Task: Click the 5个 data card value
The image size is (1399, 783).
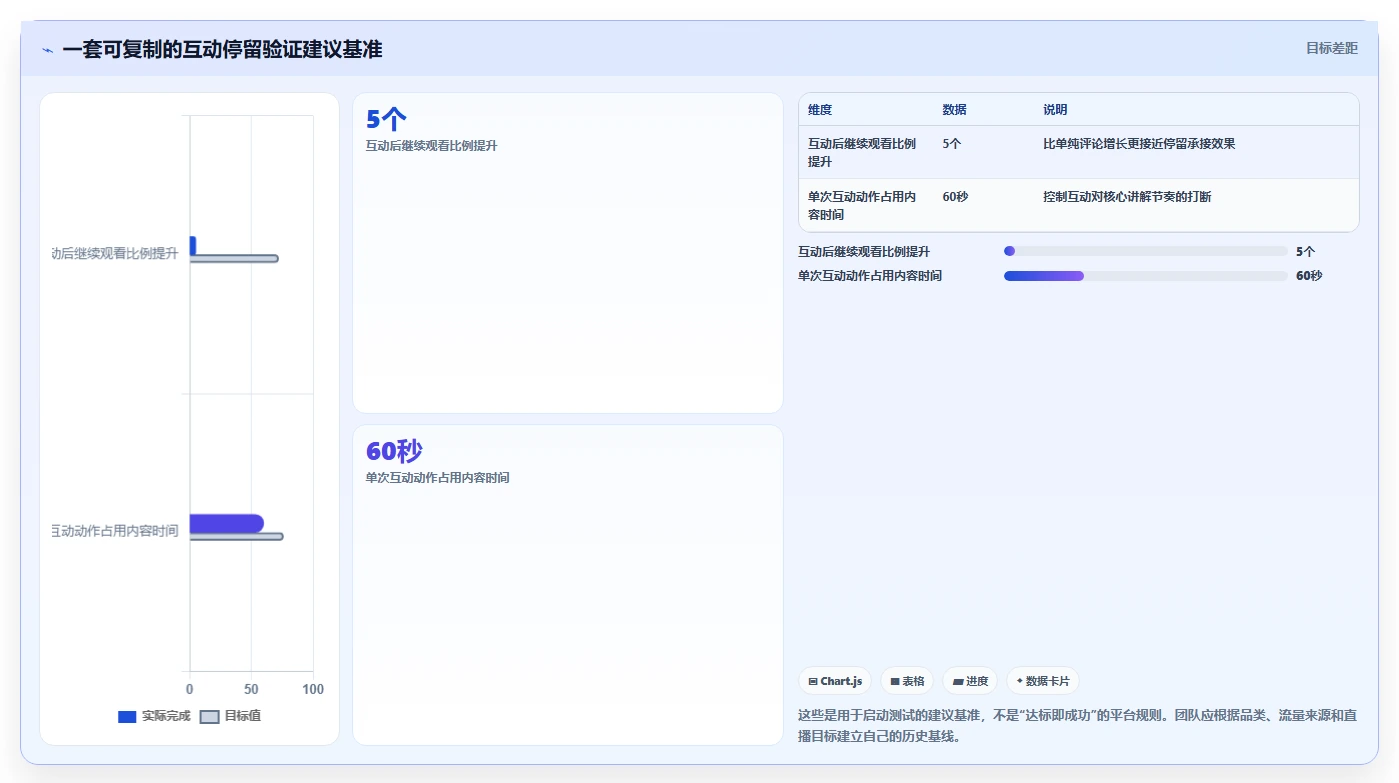Action: tap(386, 120)
